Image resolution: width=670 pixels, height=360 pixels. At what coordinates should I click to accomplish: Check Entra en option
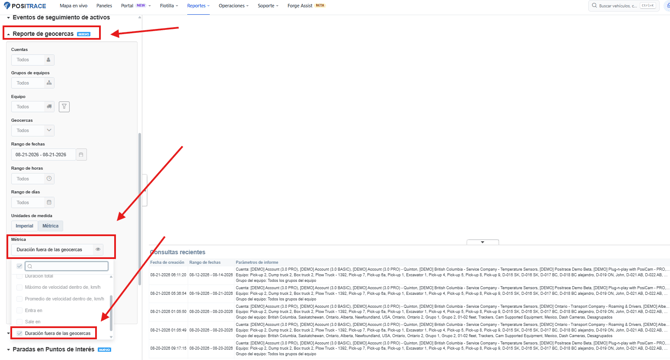click(x=19, y=310)
